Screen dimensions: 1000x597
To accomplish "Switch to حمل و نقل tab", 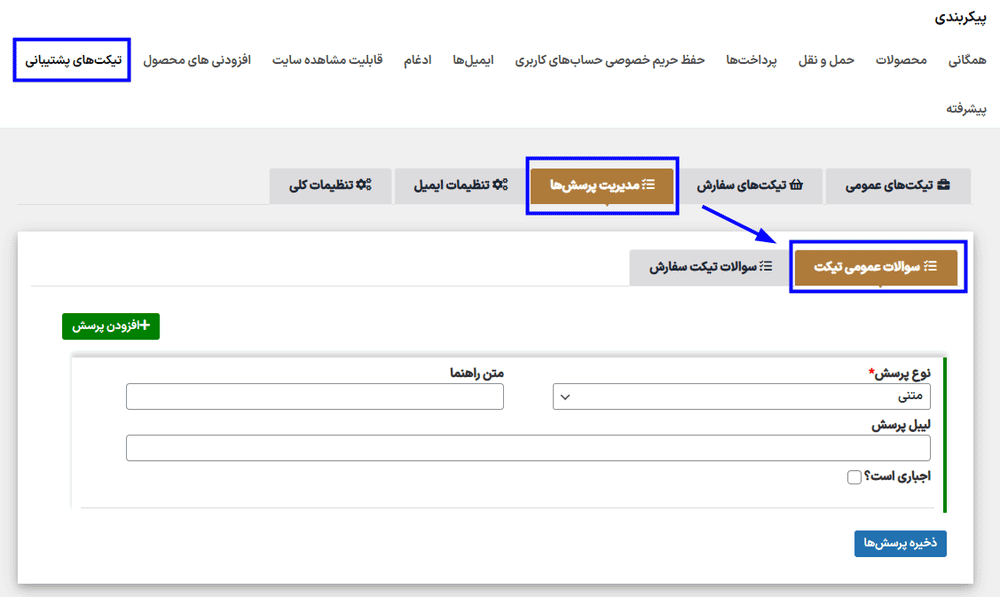I will click(x=826, y=60).
